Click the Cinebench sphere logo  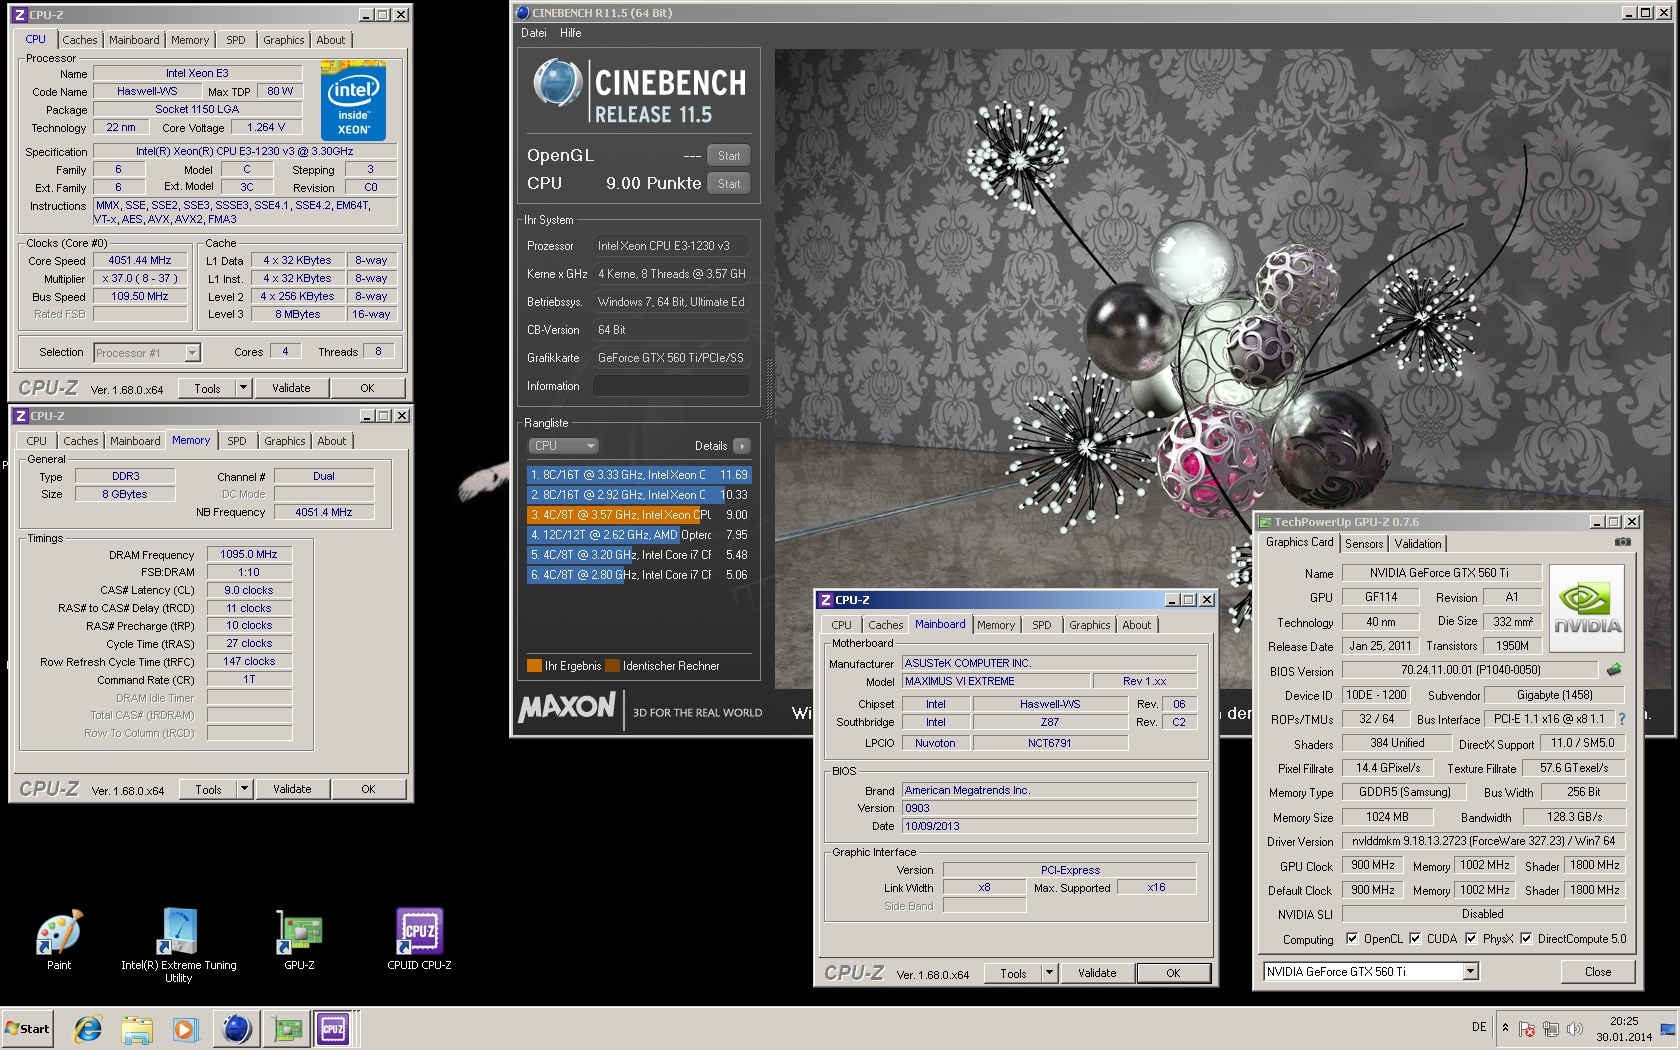pyautogui.click(x=557, y=83)
